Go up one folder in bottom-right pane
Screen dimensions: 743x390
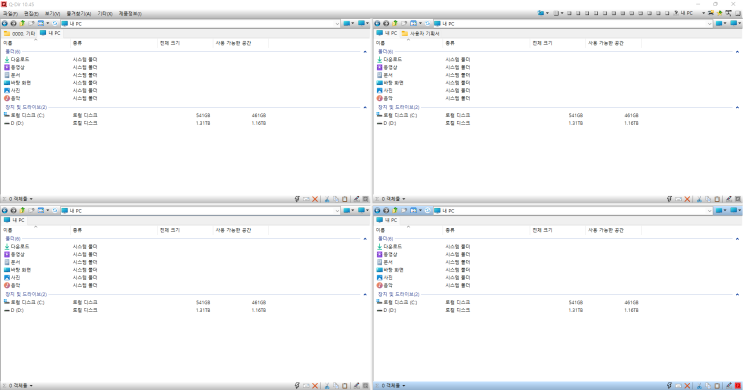(x=395, y=210)
